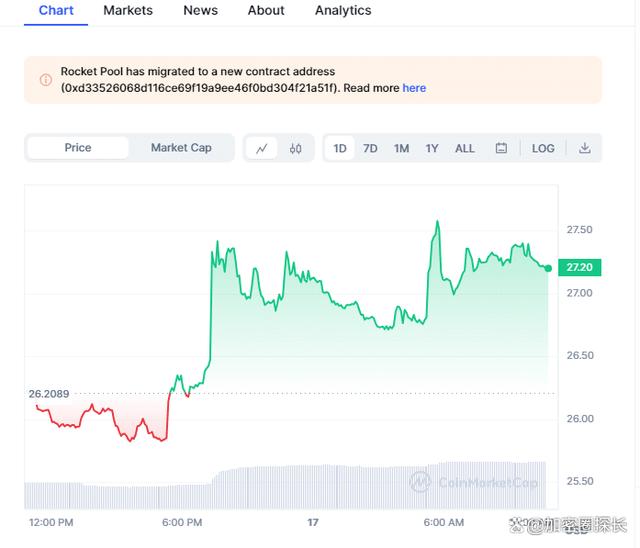Click the 27.00 y-axis label
Image resolution: width=640 pixels, height=548 pixels.
pyautogui.click(x=579, y=293)
